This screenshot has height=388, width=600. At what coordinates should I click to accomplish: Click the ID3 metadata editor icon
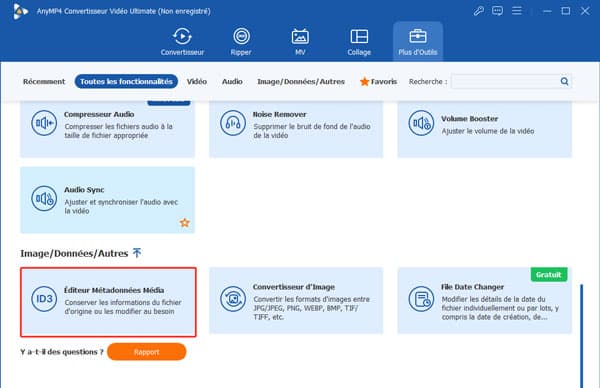pos(44,299)
